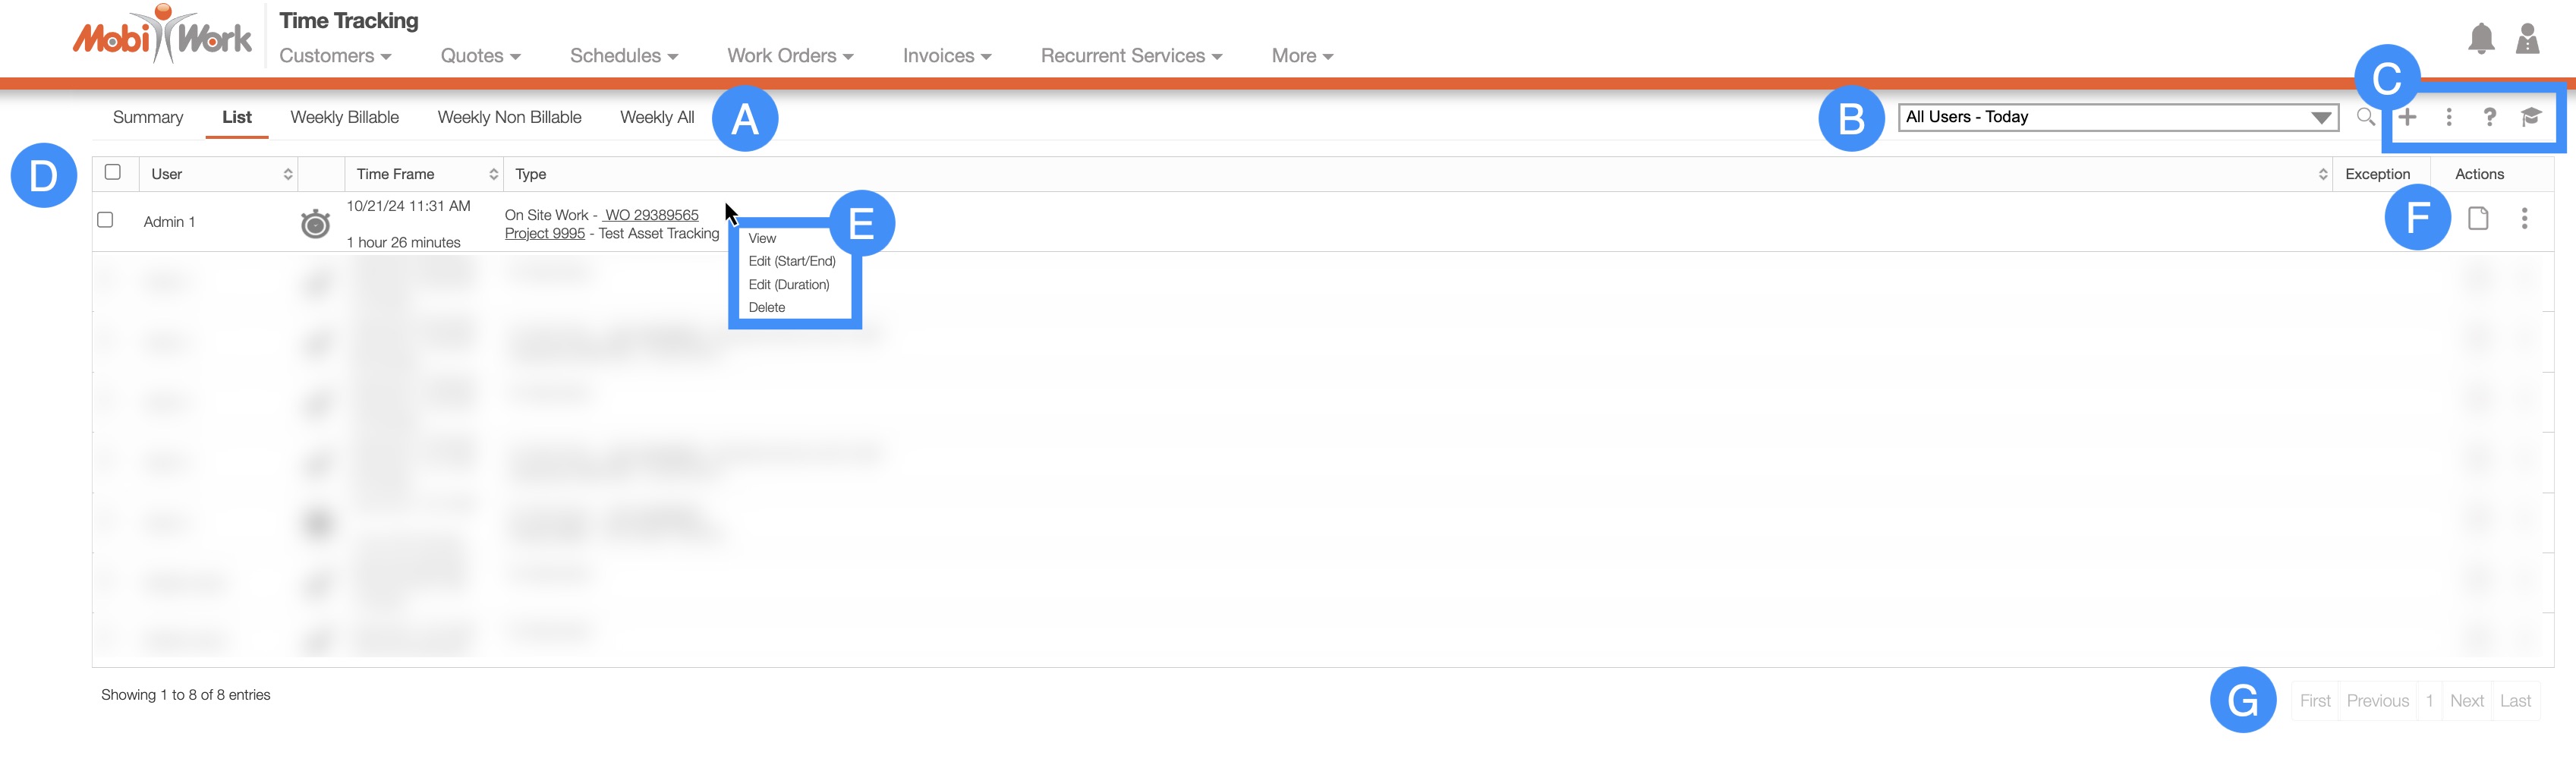Choose Delete in the context menu

coord(766,307)
